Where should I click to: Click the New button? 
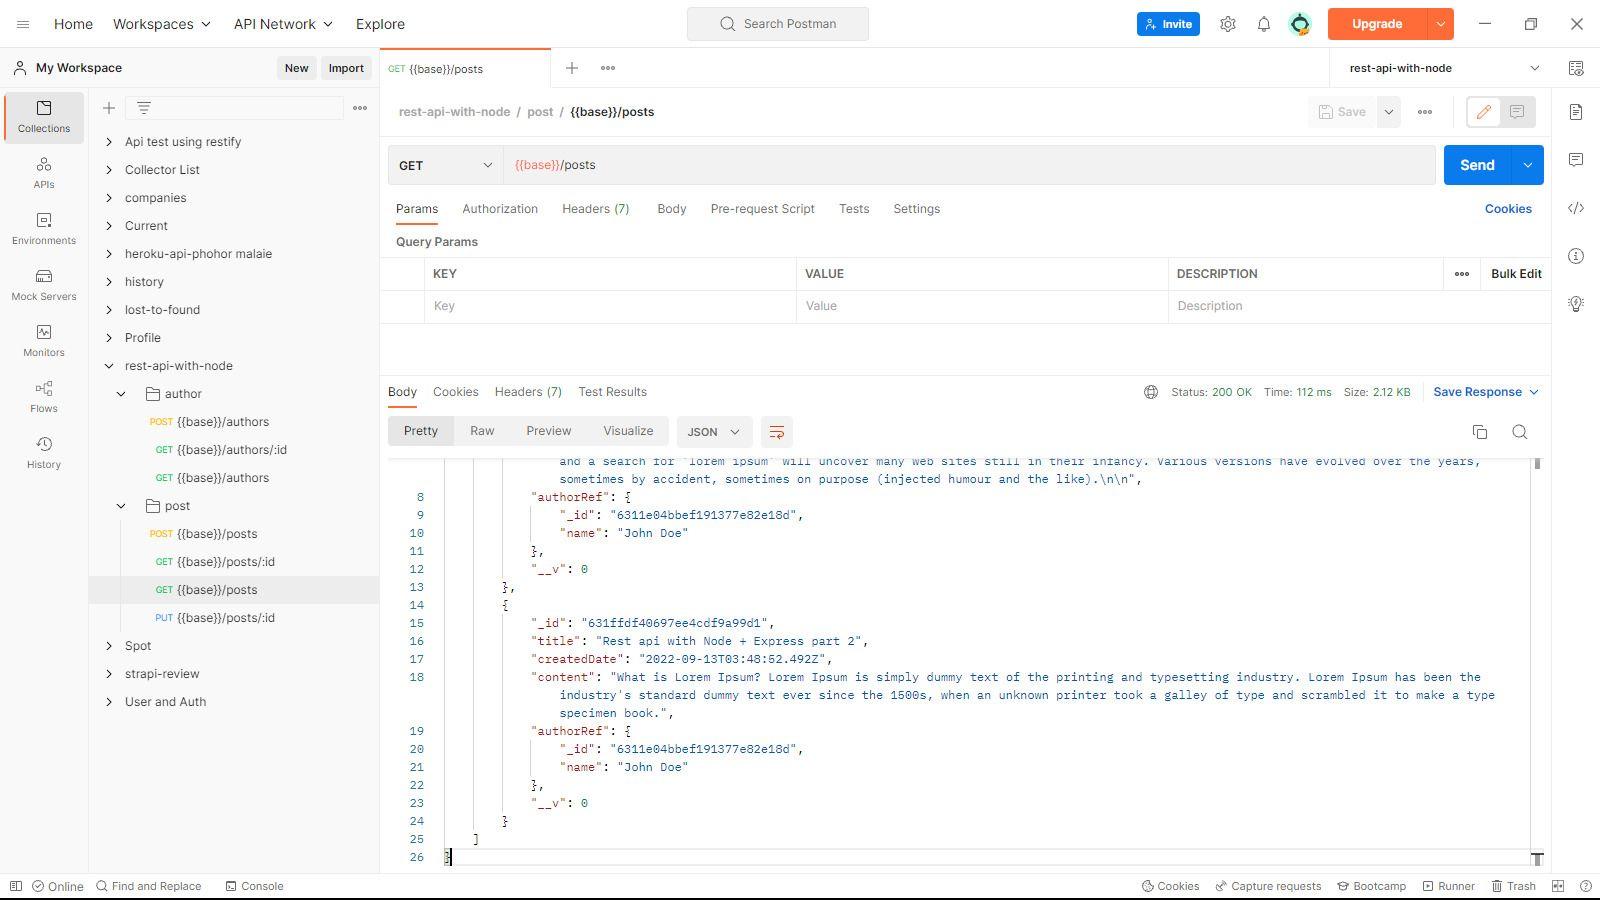tap(296, 68)
